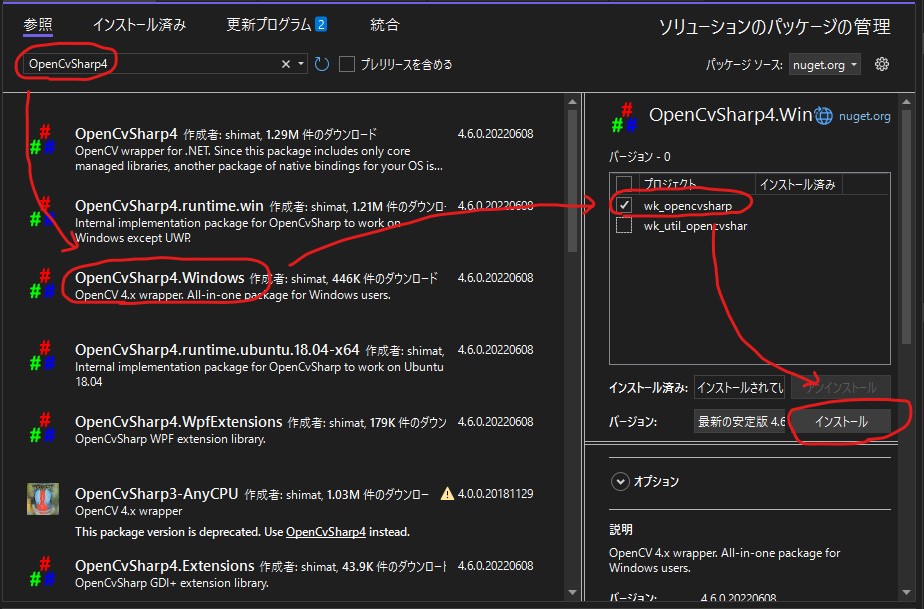Uncheck the wk_opencvsharp project checkbox
Screen dimensions: 924x609
tap(623, 205)
